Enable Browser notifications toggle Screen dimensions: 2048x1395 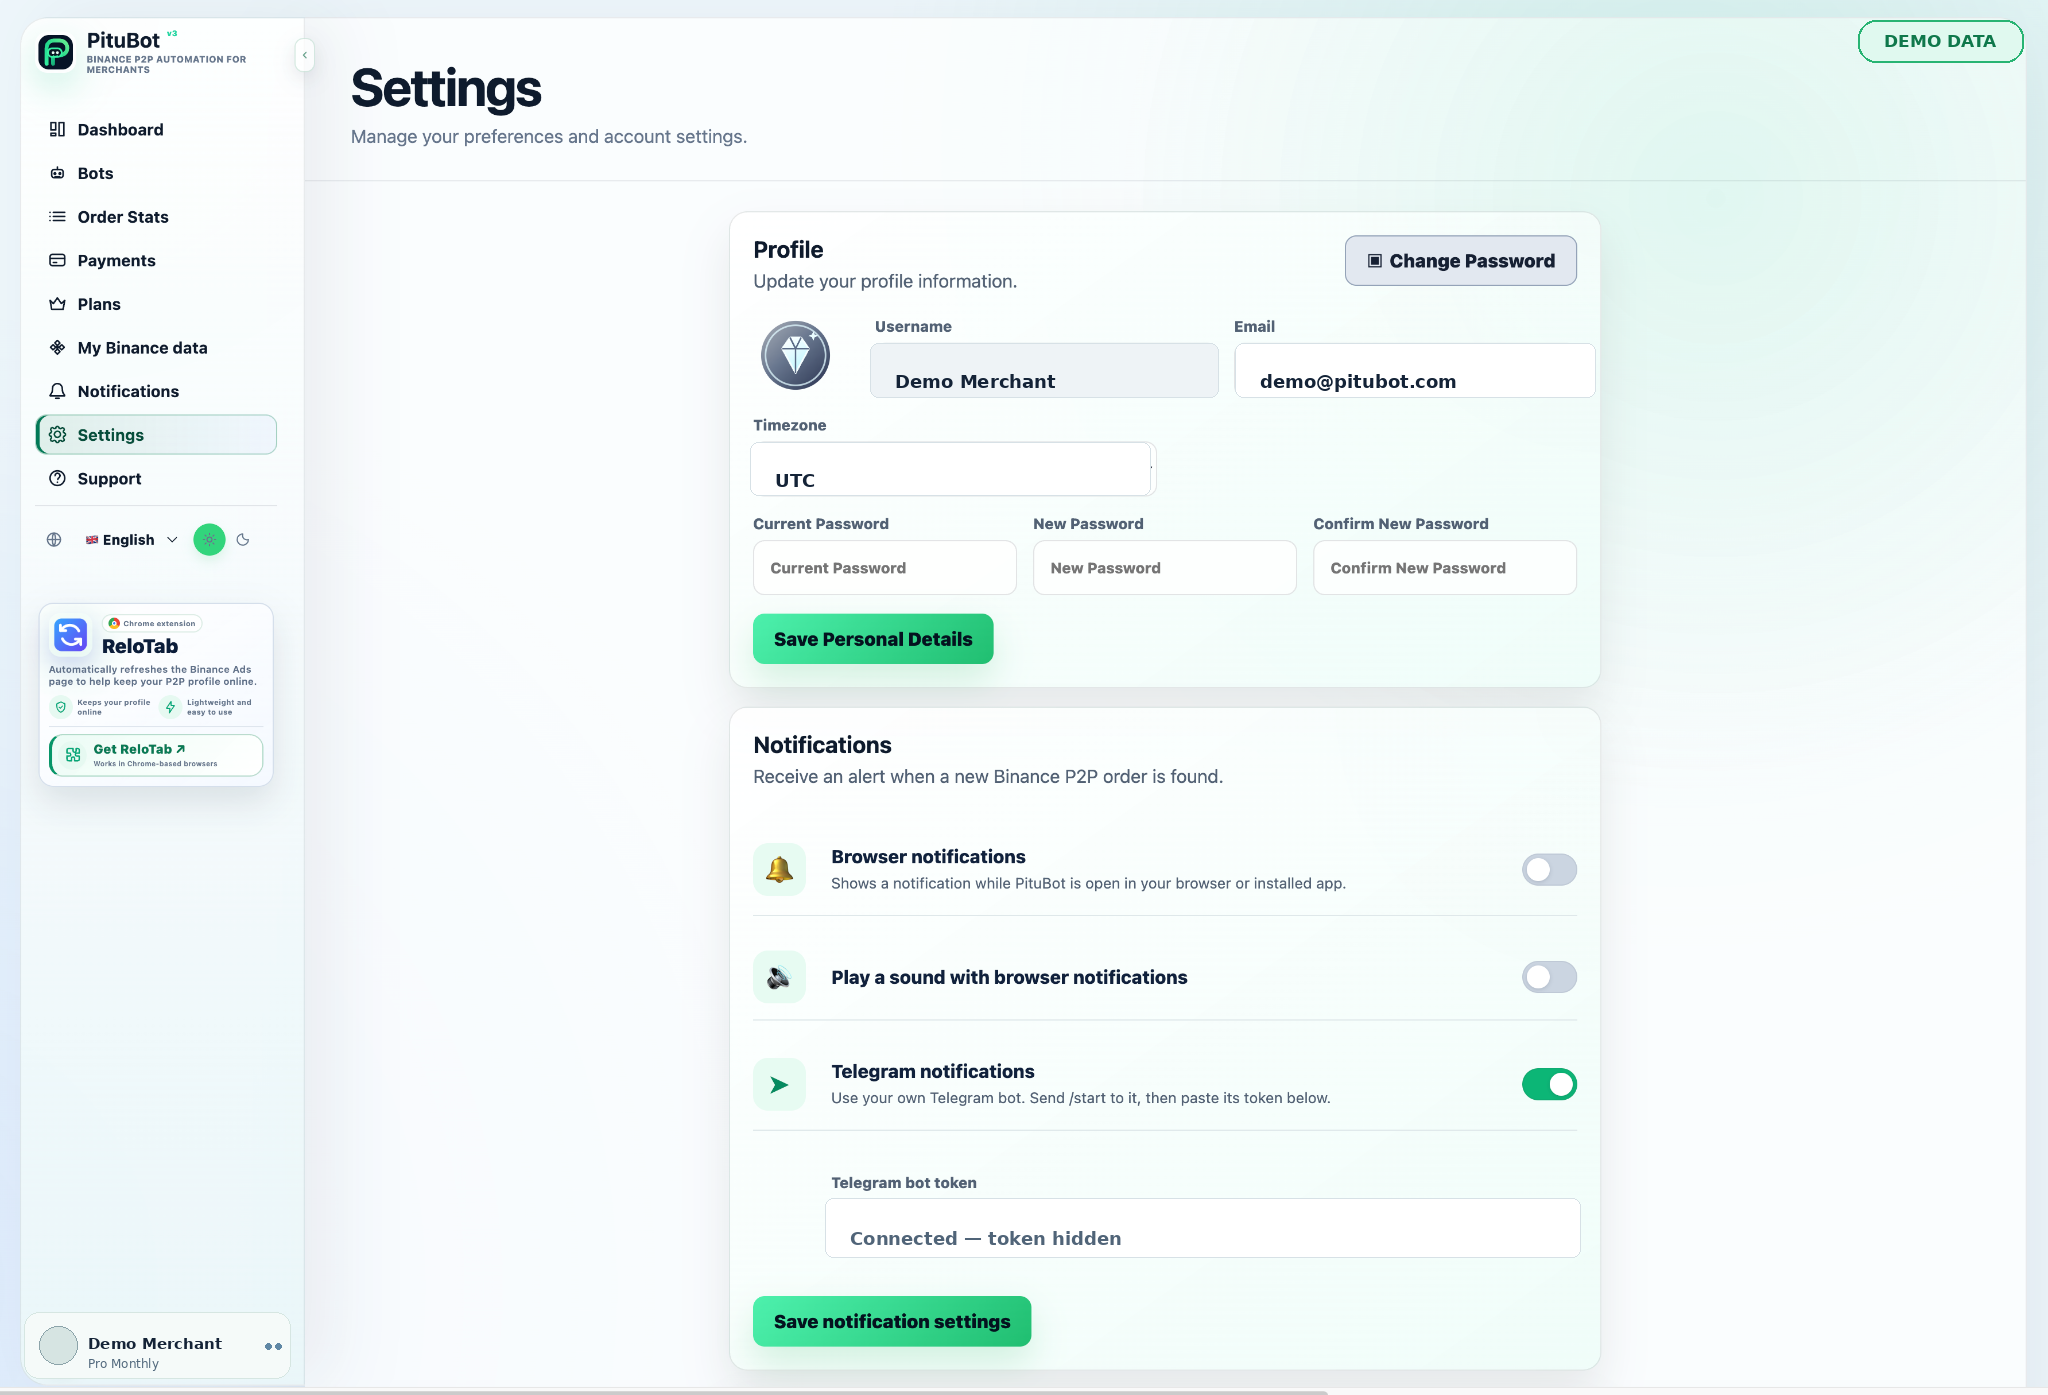coord(1549,869)
